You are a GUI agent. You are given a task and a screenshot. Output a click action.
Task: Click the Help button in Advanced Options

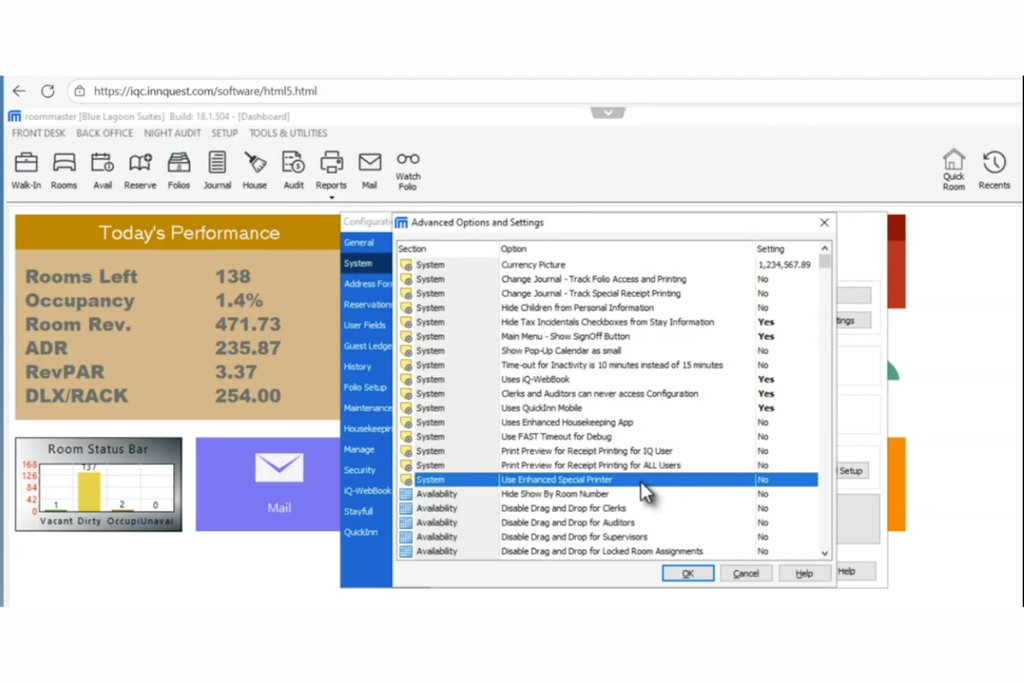point(804,573)
